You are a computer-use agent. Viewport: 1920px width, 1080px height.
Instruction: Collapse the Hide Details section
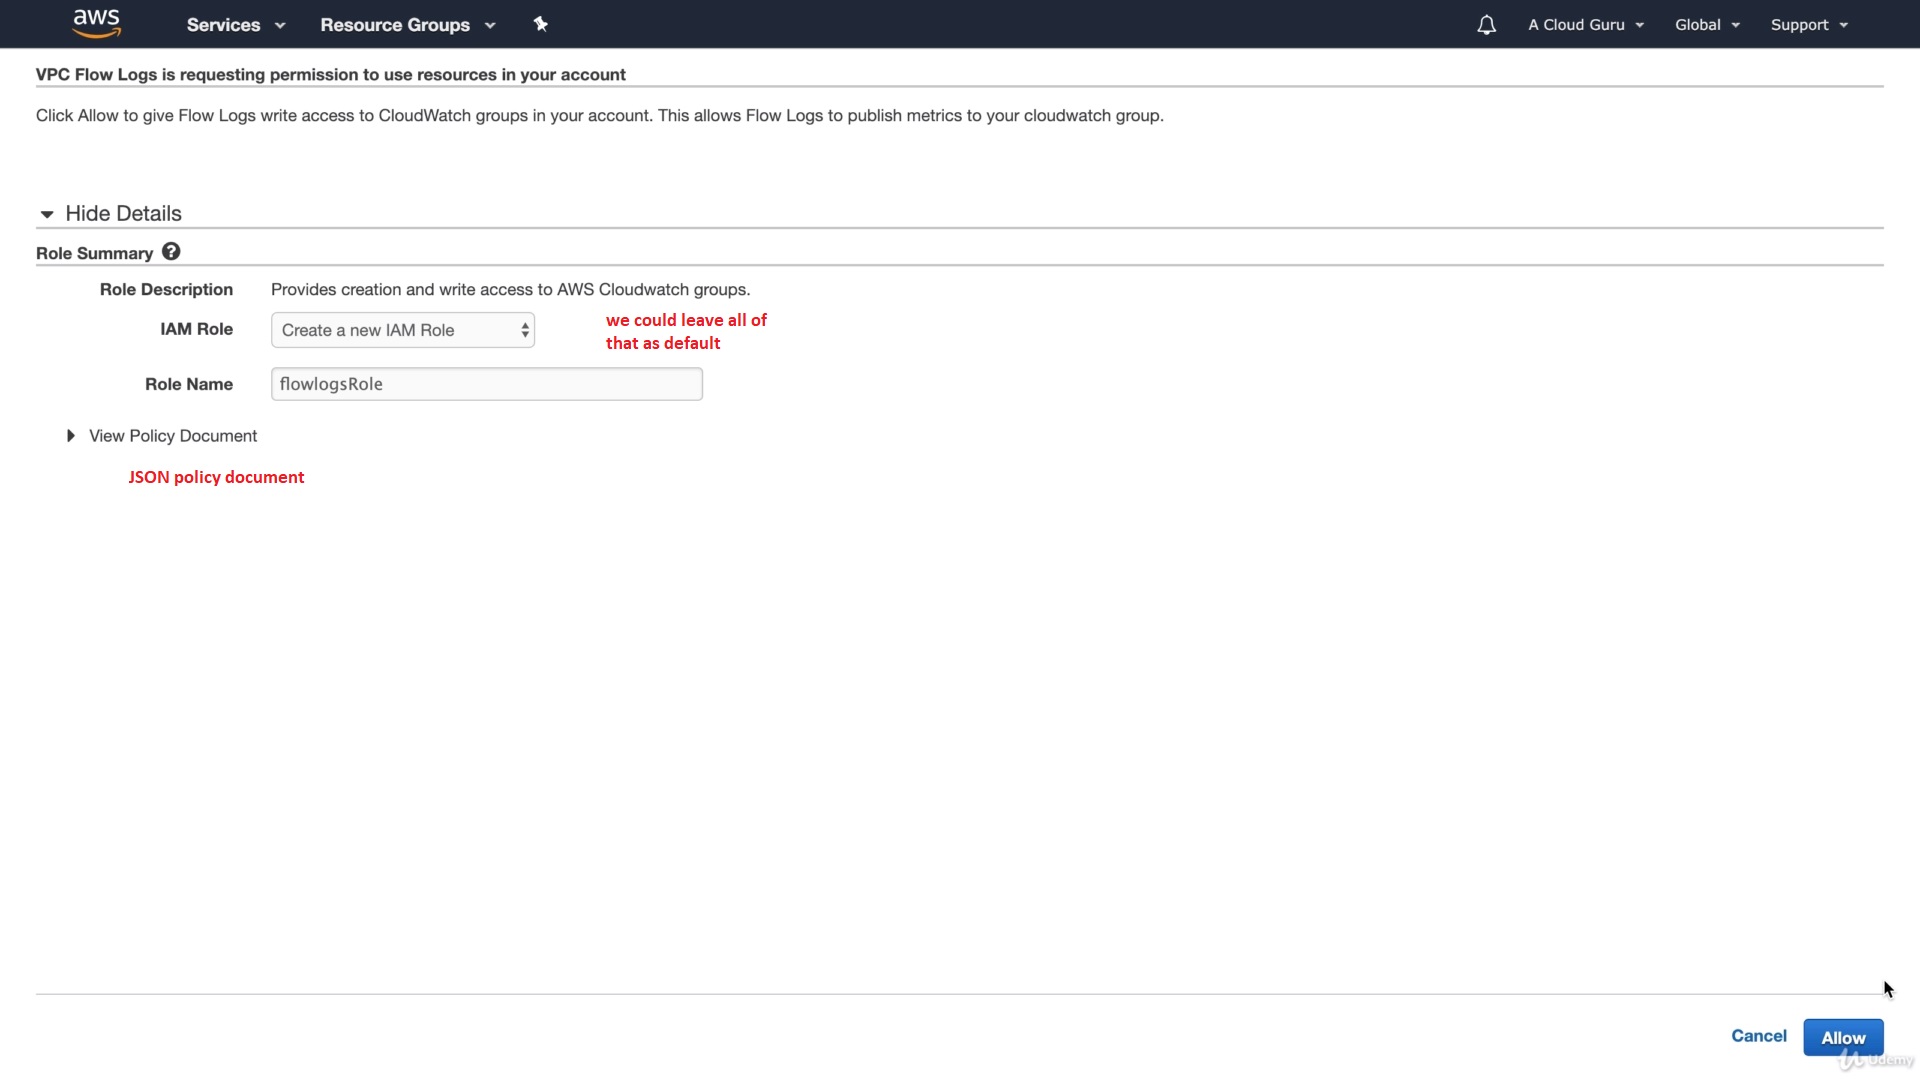[x=123, y=213]
